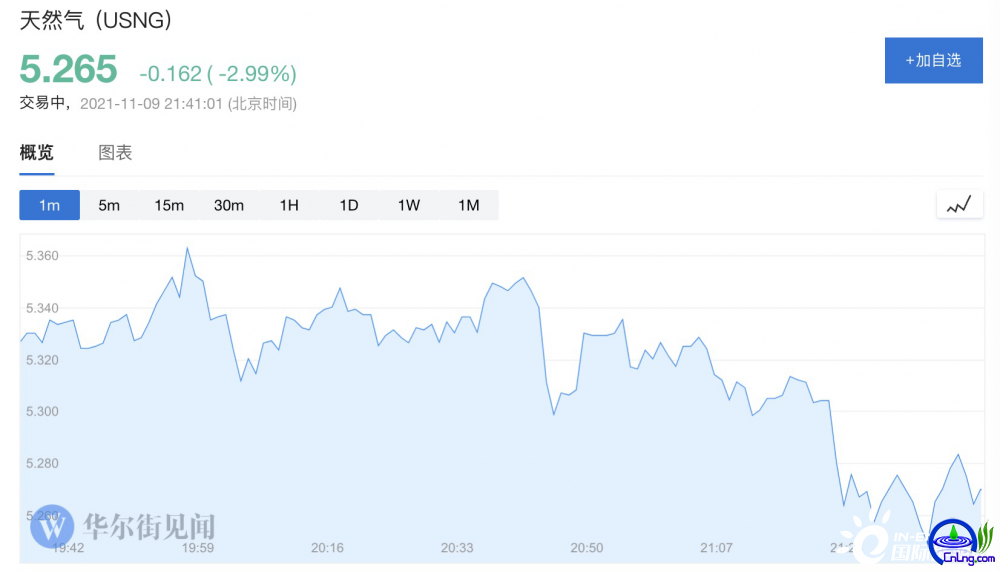Click the 5.300 price axis label
The height and width of the screenshot is (571, 1000).
(x=42, y=412)
